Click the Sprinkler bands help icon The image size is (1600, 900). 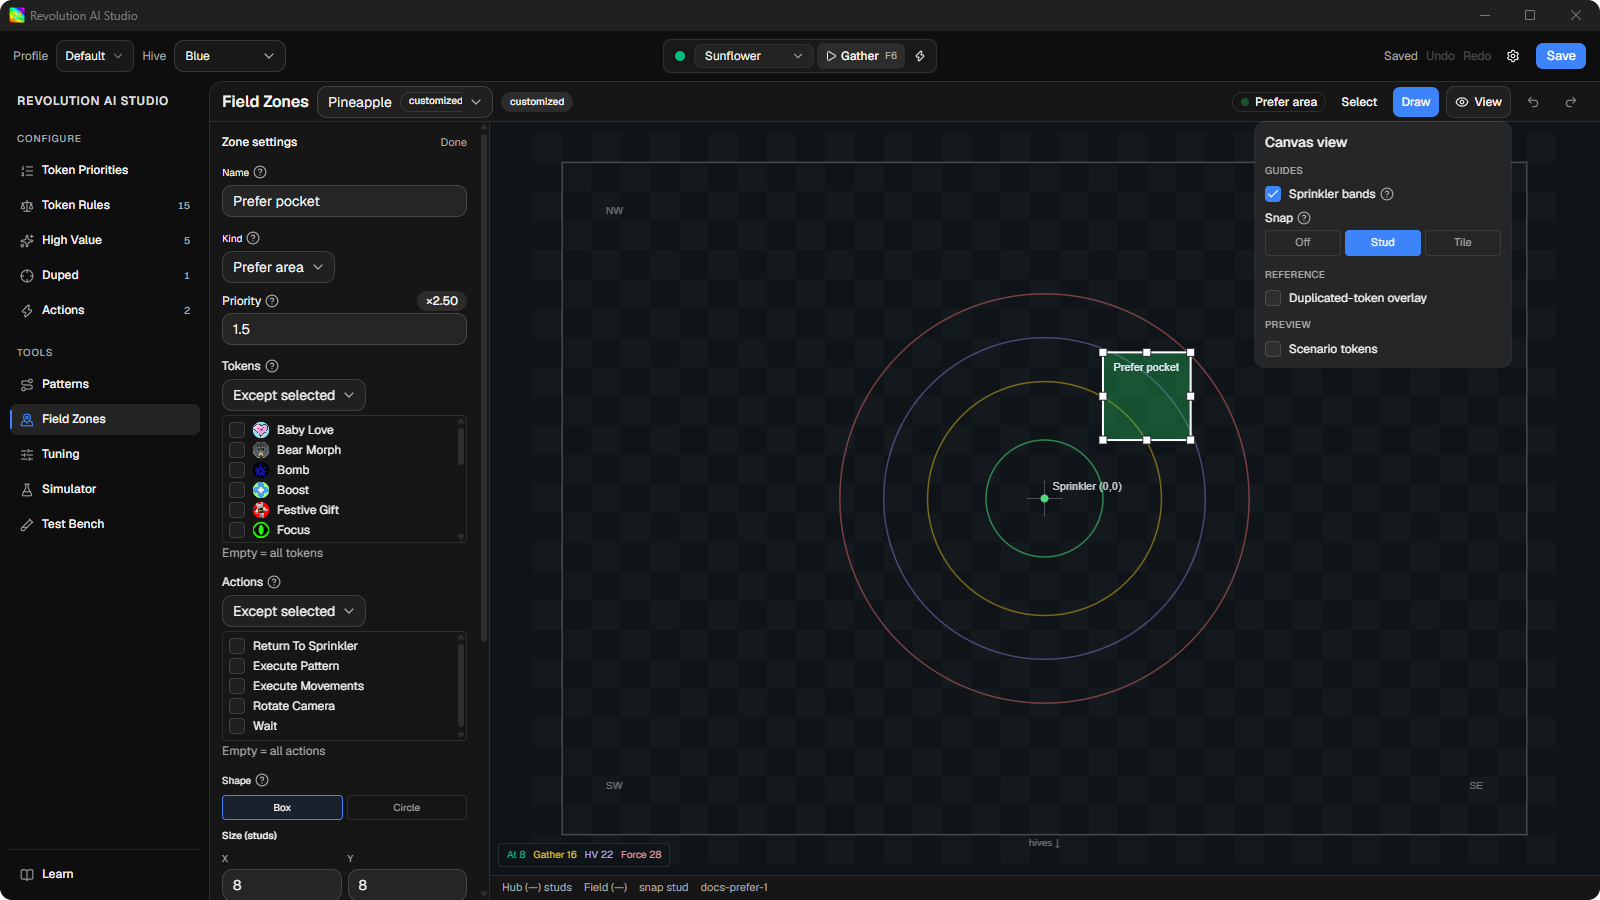click(1387, 194)
